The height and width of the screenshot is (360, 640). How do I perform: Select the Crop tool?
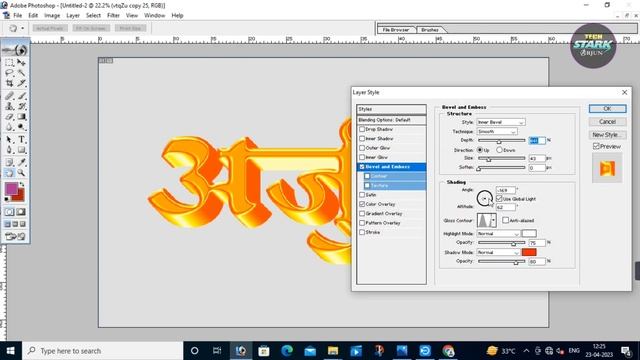tap(9, 83)
